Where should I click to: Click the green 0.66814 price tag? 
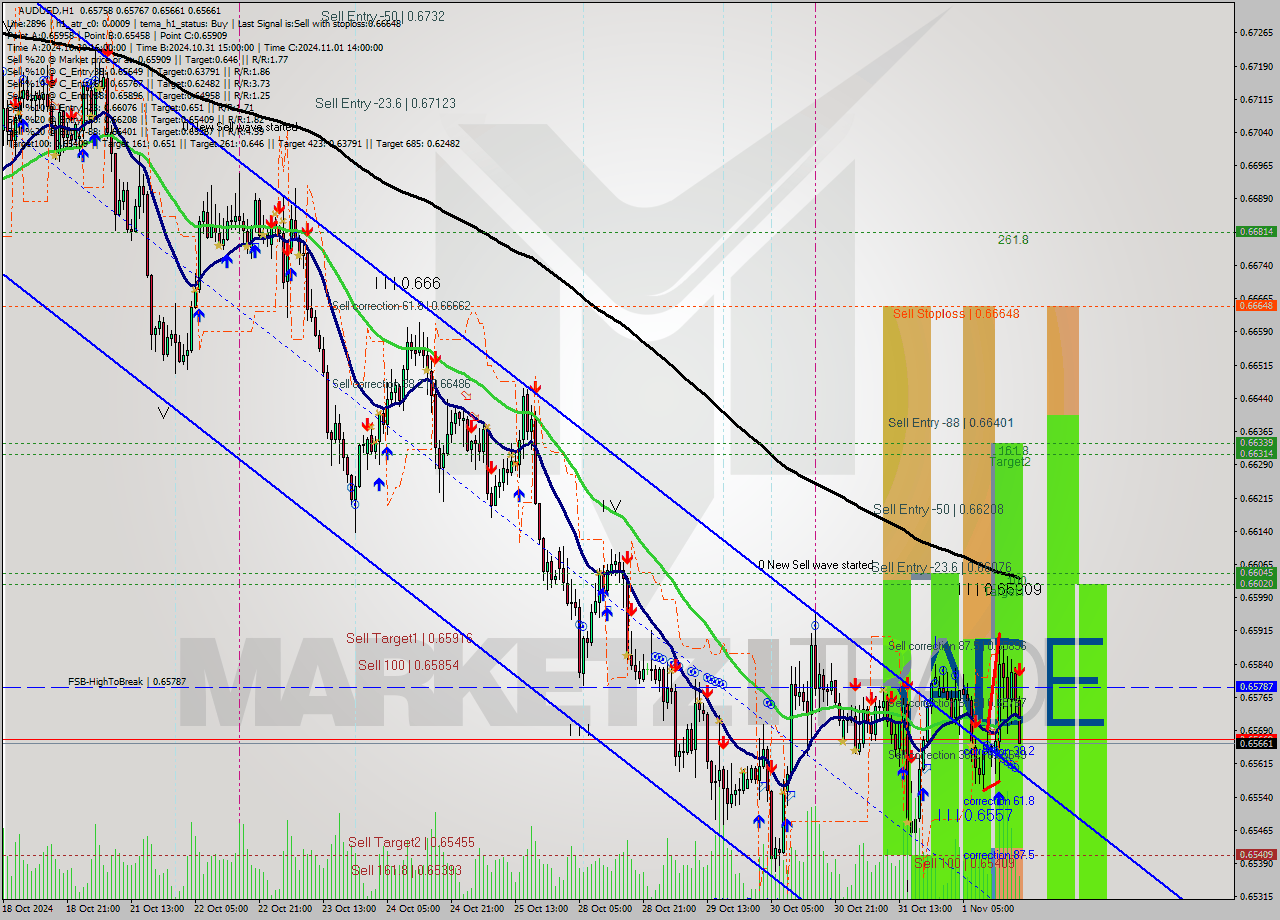tap(1255, 231)
